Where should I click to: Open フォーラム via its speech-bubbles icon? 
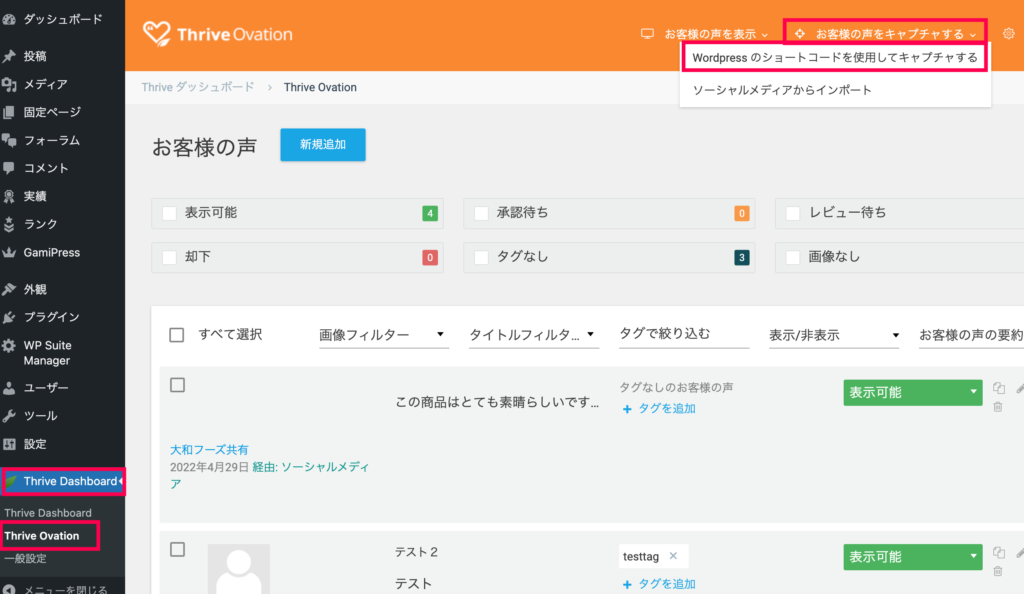[9, 140]
